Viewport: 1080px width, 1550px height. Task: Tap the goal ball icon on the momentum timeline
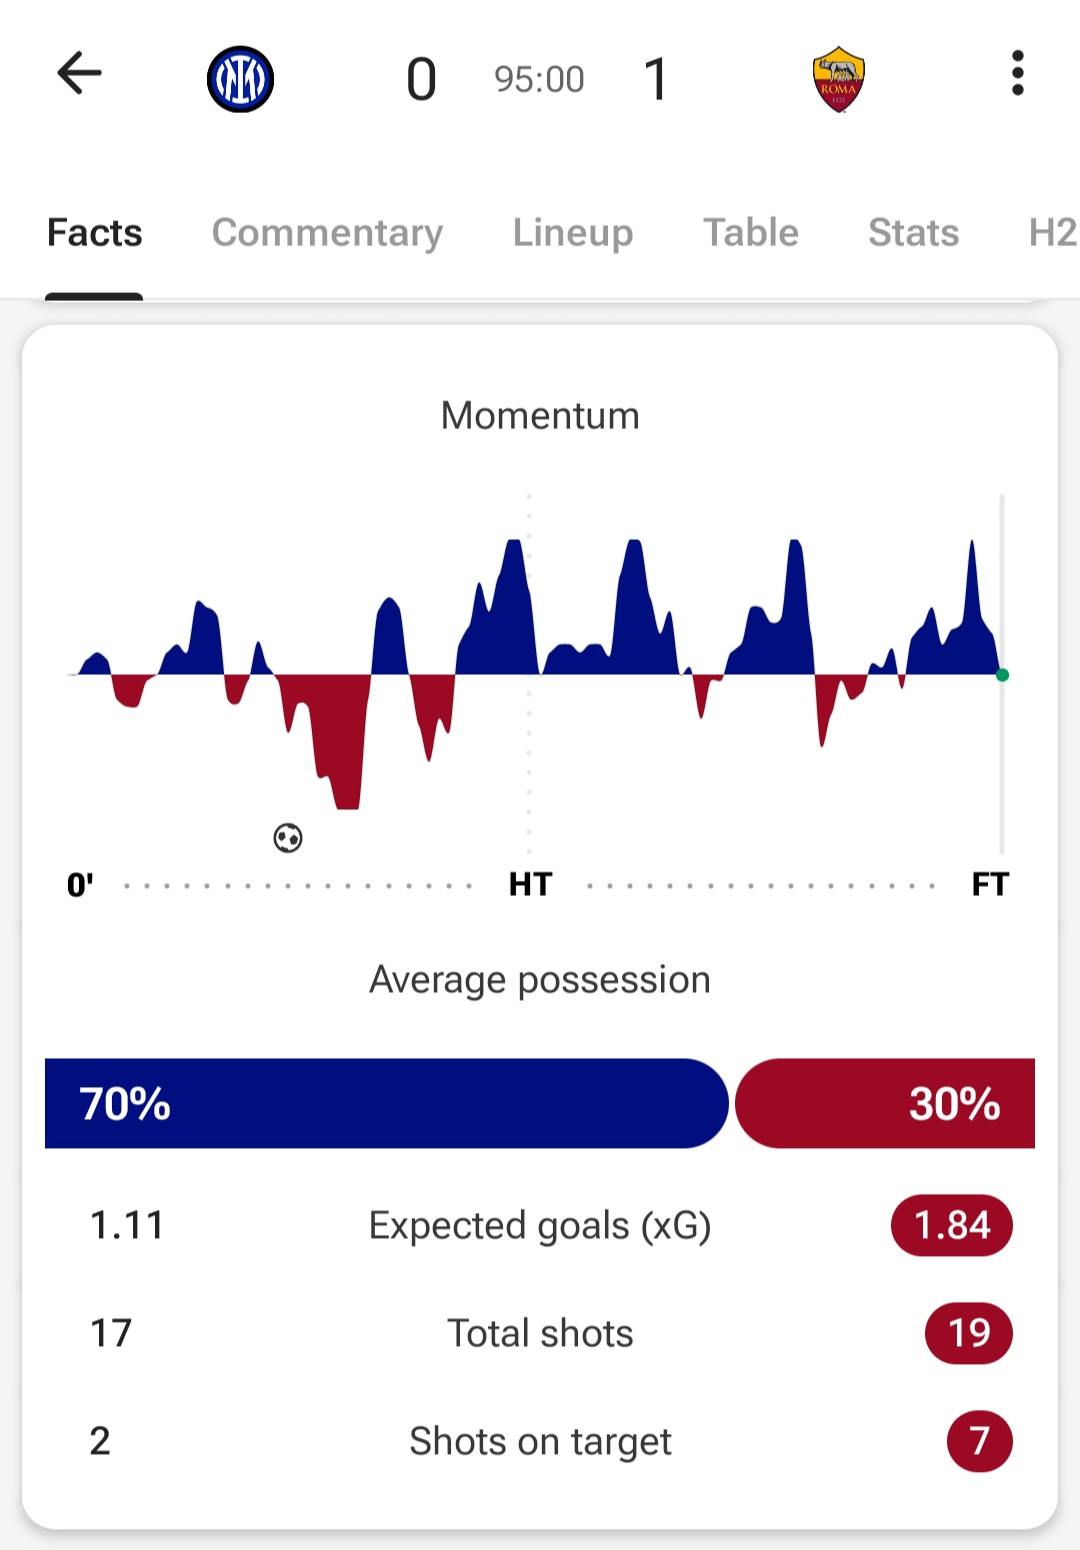point(288,838)
